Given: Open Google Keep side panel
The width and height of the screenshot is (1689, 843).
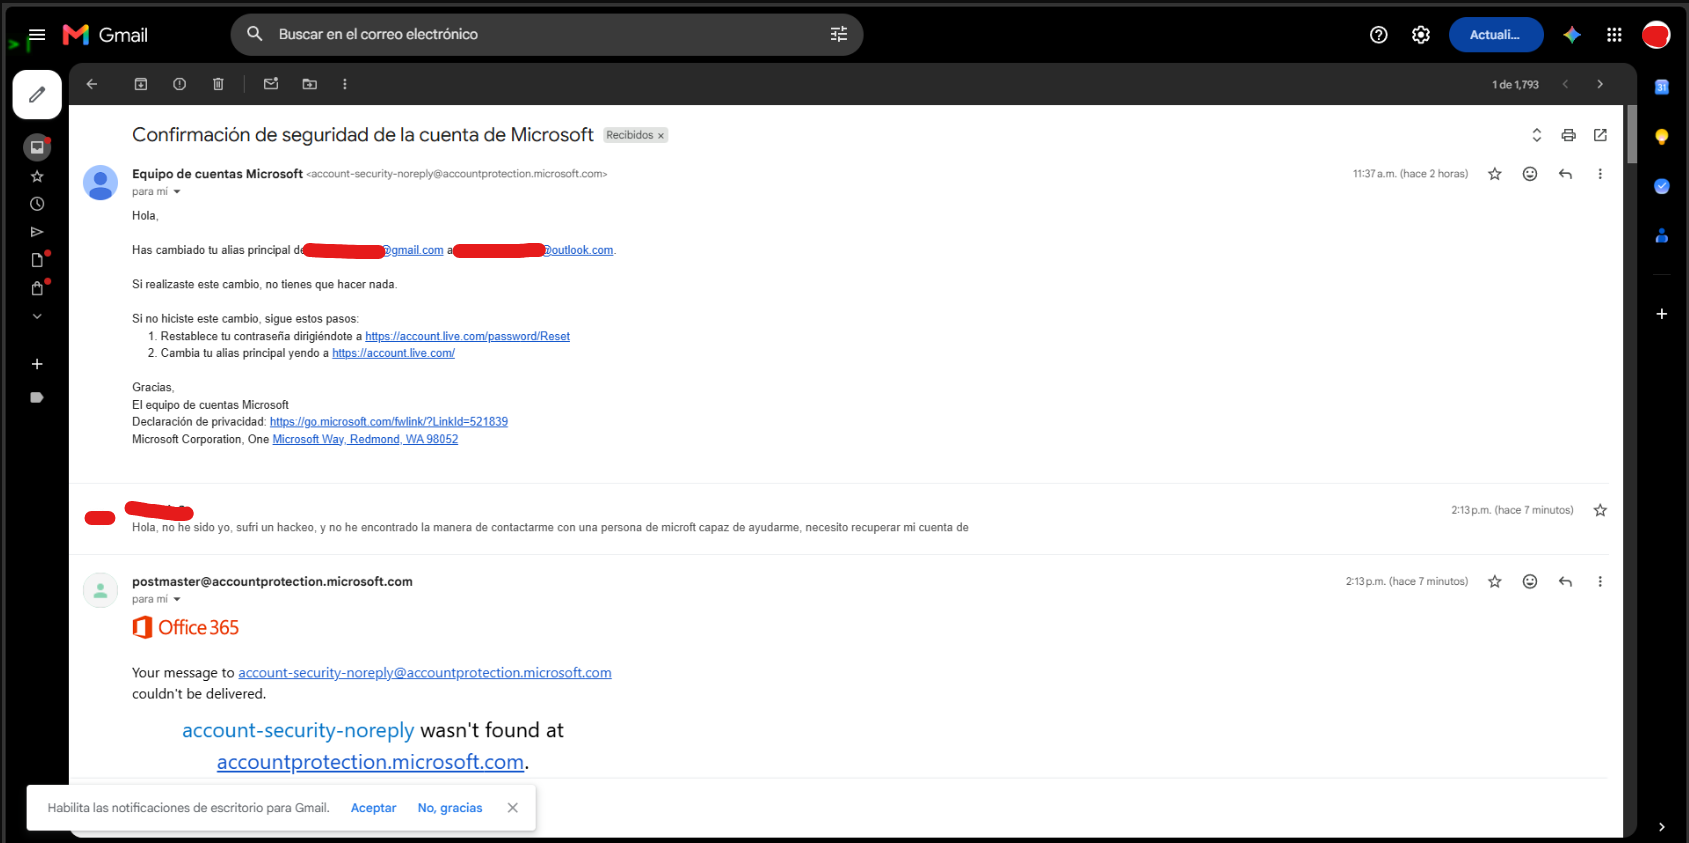Looking at the screenshot, I should (x=1662, y=137).
